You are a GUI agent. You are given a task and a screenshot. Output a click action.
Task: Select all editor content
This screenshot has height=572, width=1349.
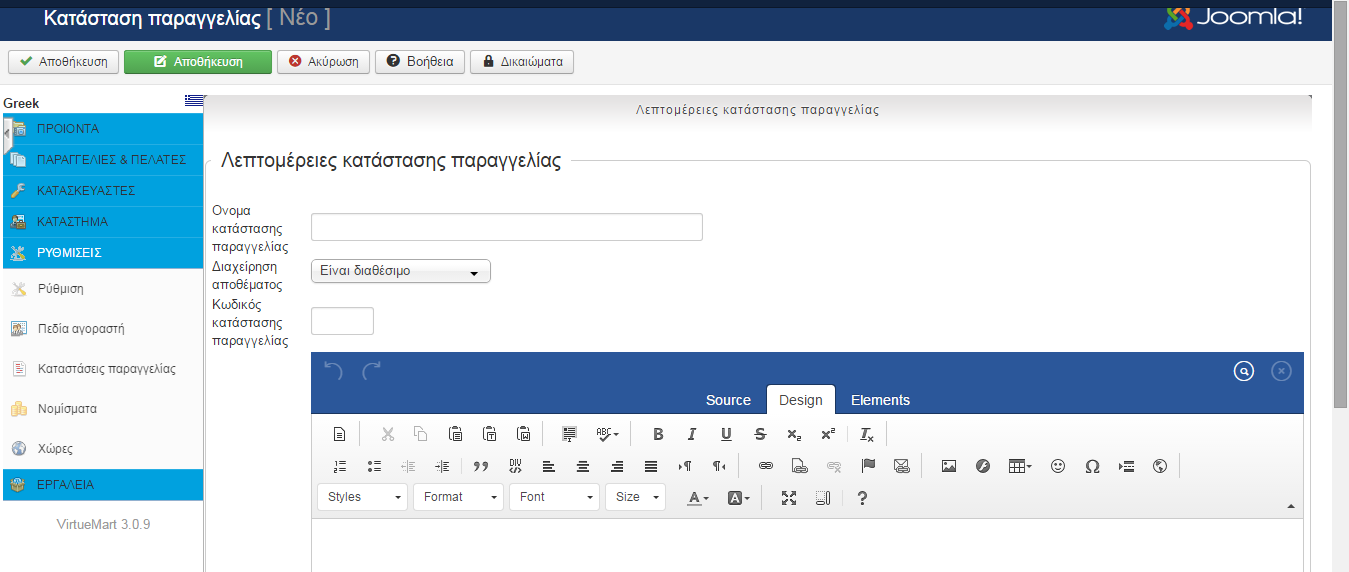click(570, 434)
